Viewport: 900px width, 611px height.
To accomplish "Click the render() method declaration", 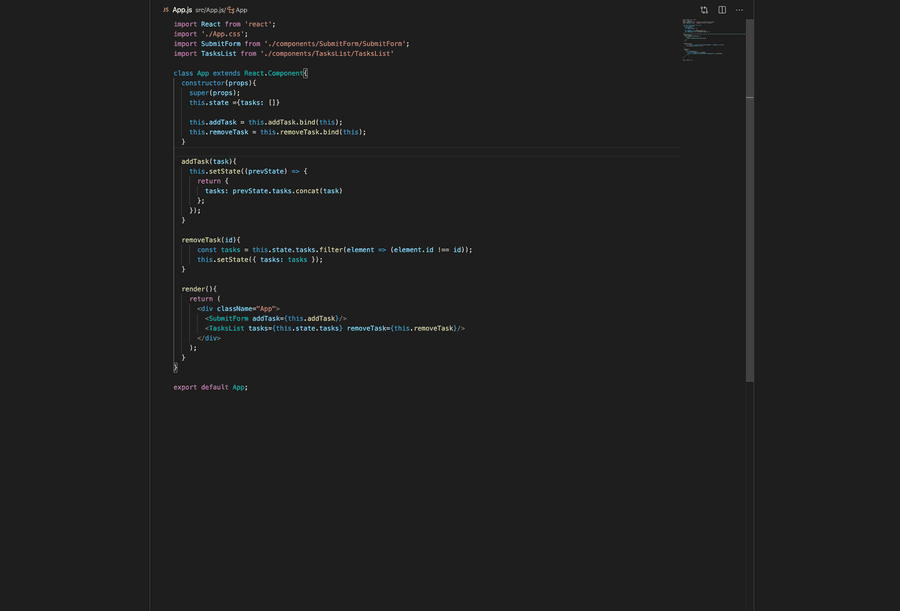I will (198, 289).
